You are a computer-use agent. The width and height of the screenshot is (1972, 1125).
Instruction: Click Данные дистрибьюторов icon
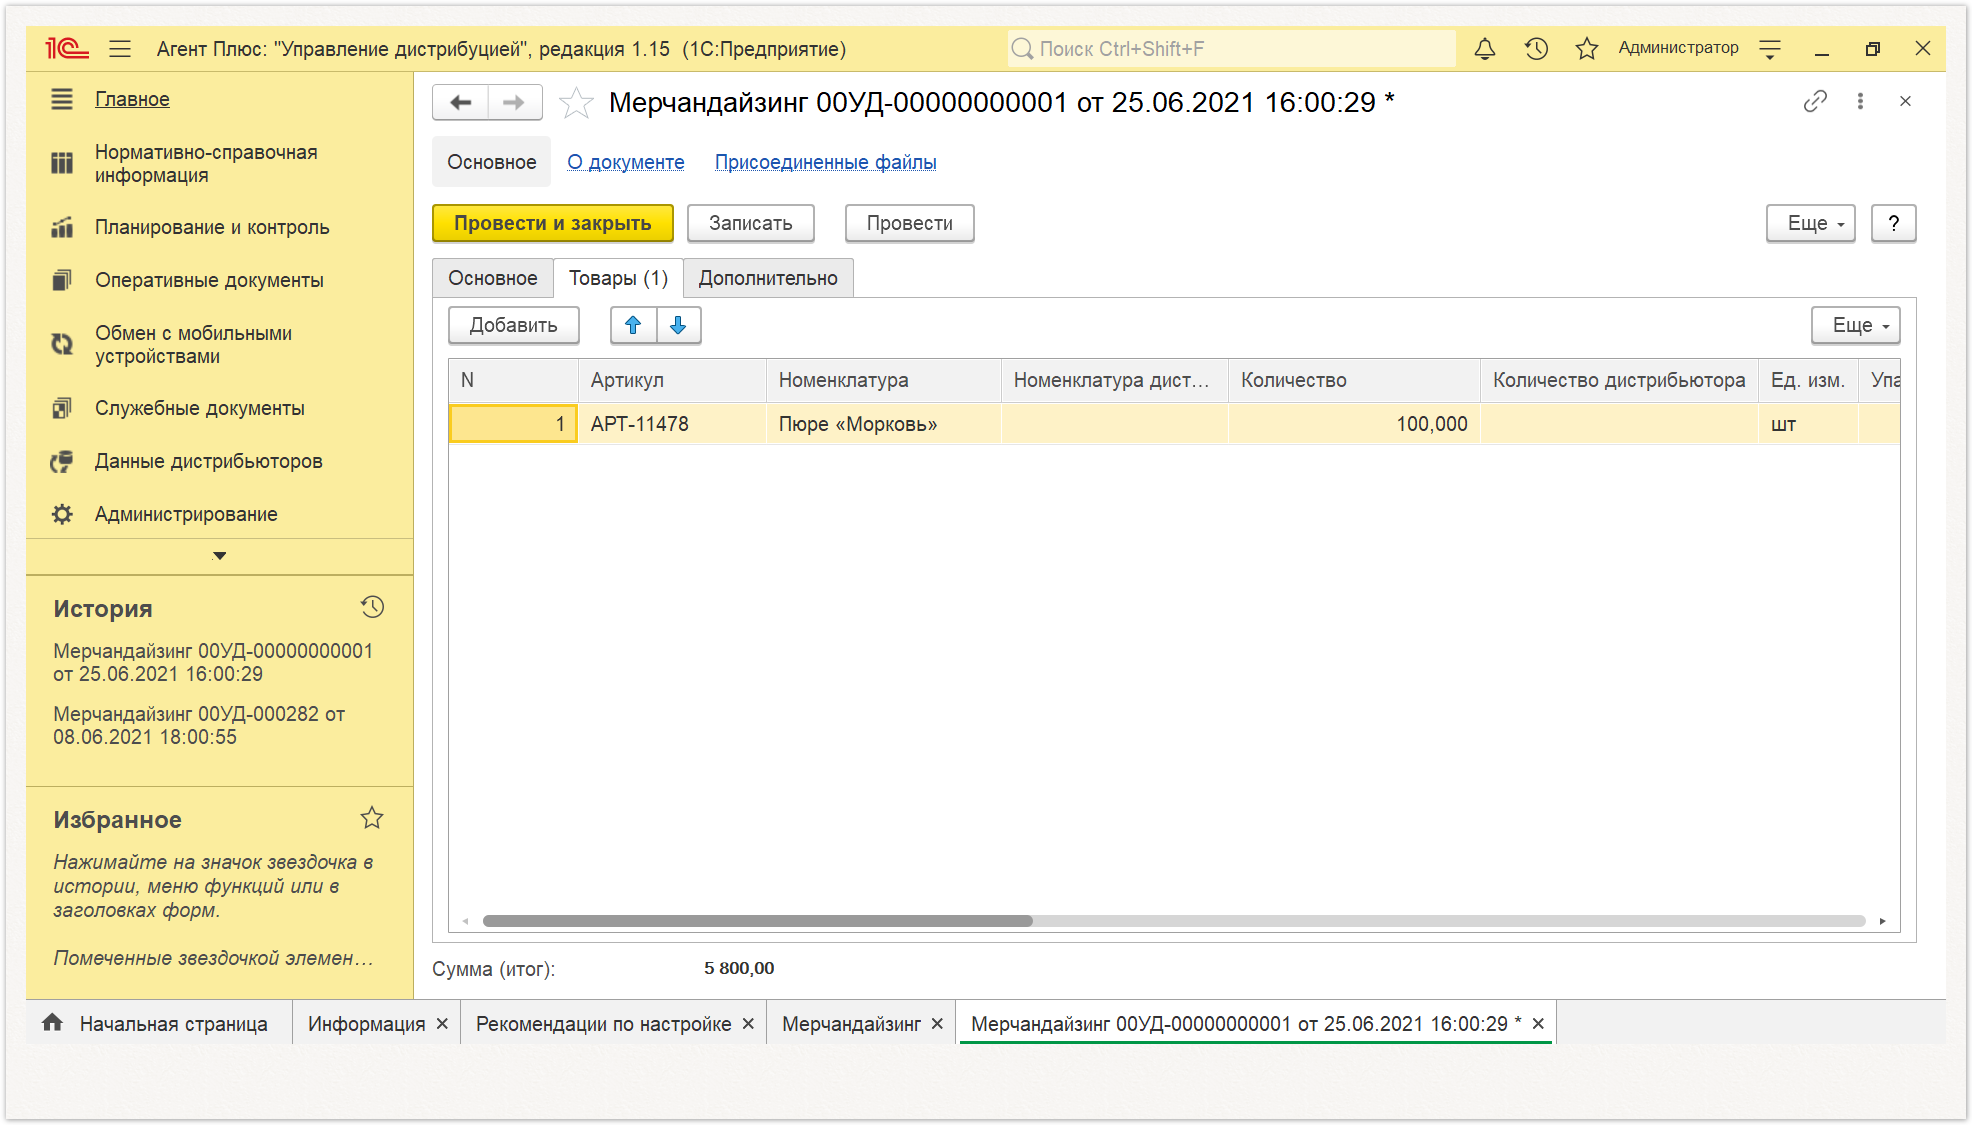pyautogui.click(x=62, y=461)
